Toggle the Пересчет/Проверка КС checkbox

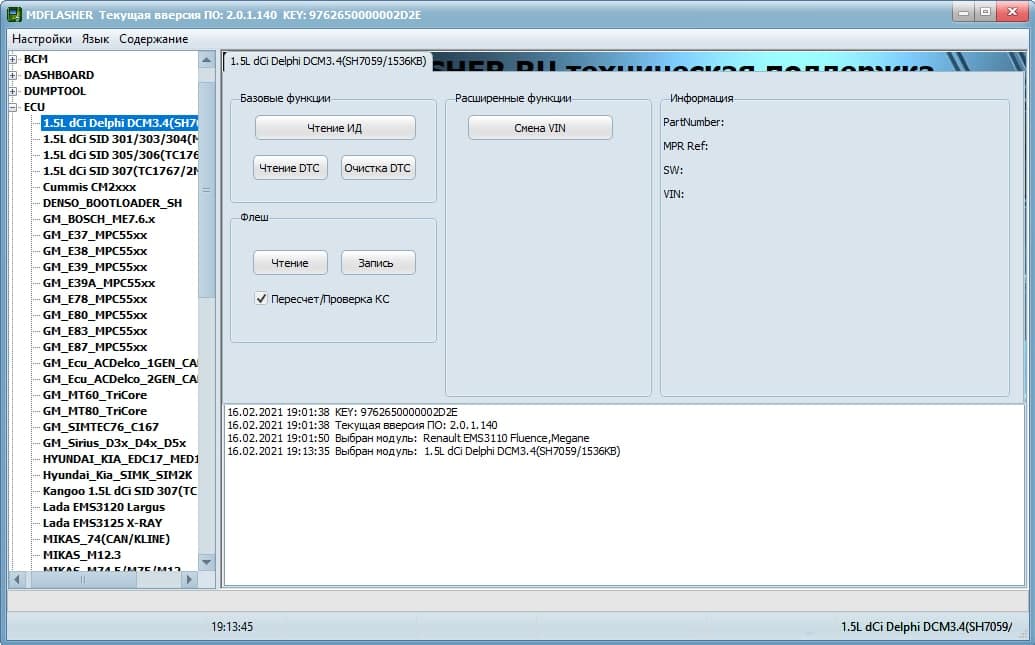tap(261, 298)
